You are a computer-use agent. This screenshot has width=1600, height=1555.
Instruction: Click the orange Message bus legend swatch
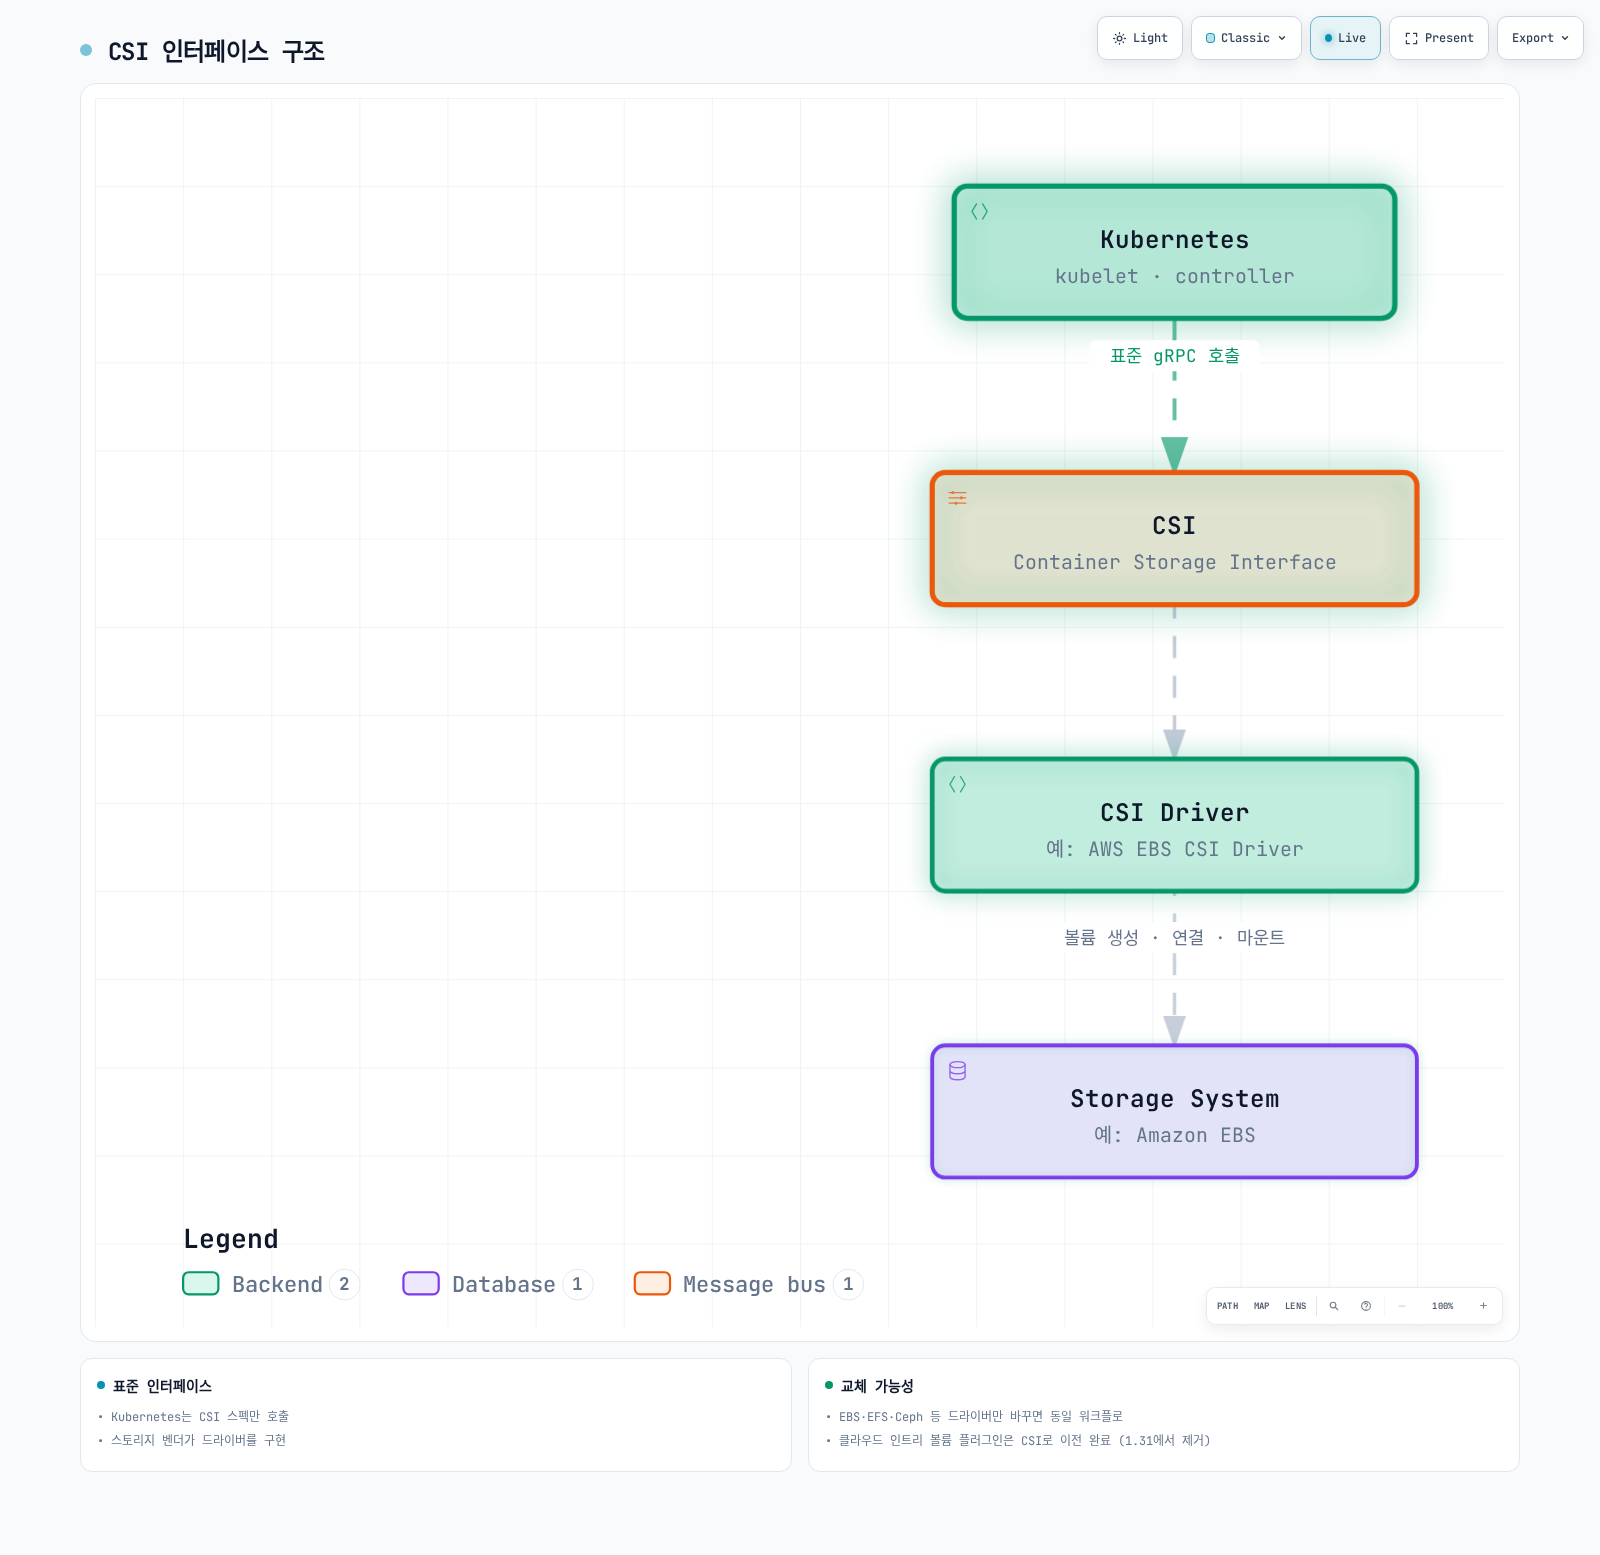(x=652, y=1283)
